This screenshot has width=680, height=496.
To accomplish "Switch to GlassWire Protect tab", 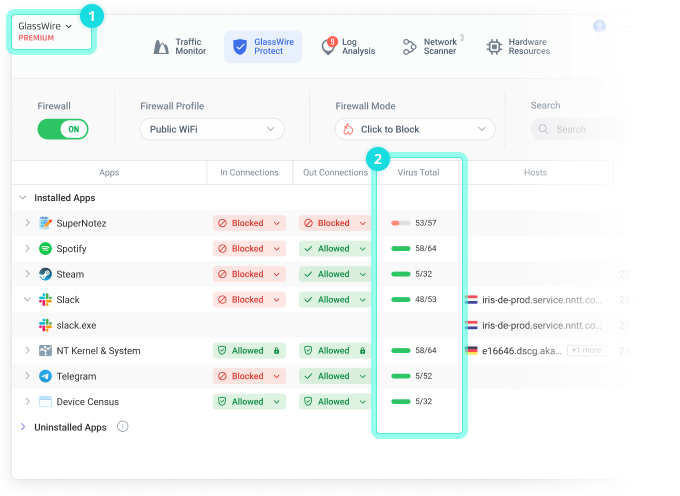I will (x=263, y=46).
